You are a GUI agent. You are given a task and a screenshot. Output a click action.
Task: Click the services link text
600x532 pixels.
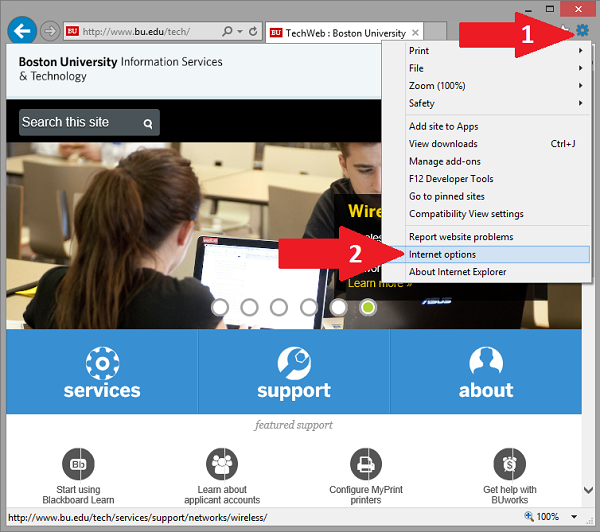tap(102, 391)
